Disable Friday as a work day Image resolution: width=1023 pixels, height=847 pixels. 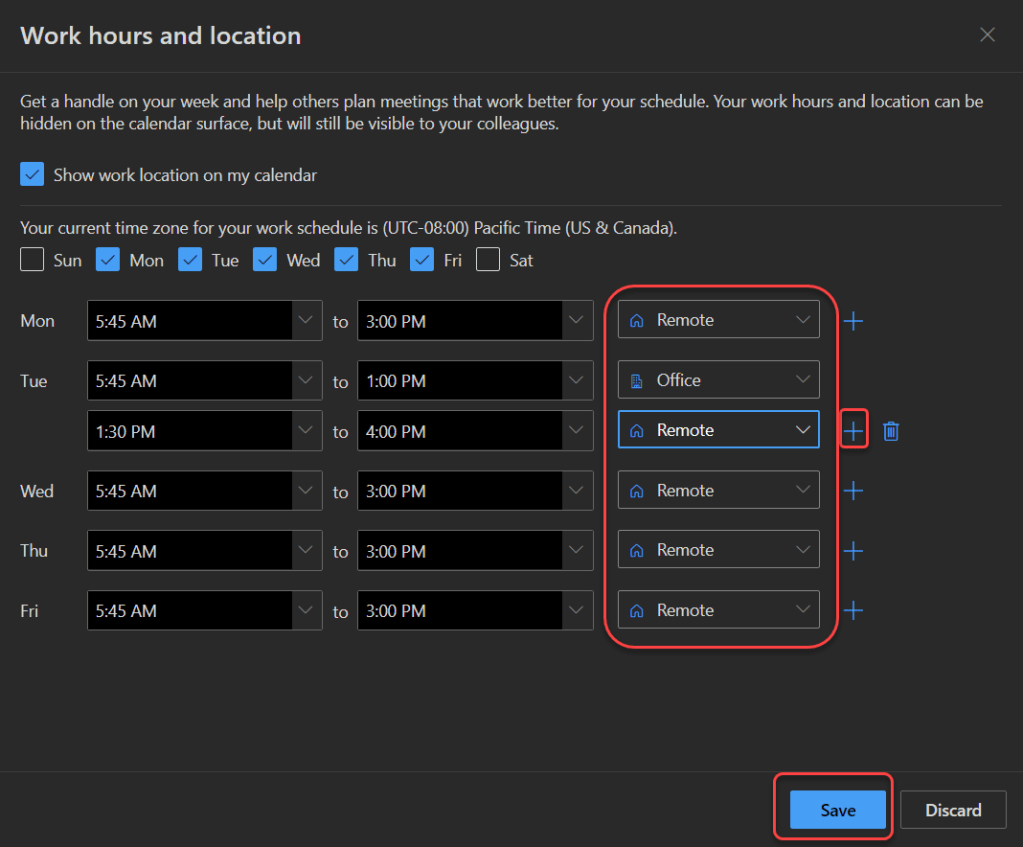tap(422, 260)
